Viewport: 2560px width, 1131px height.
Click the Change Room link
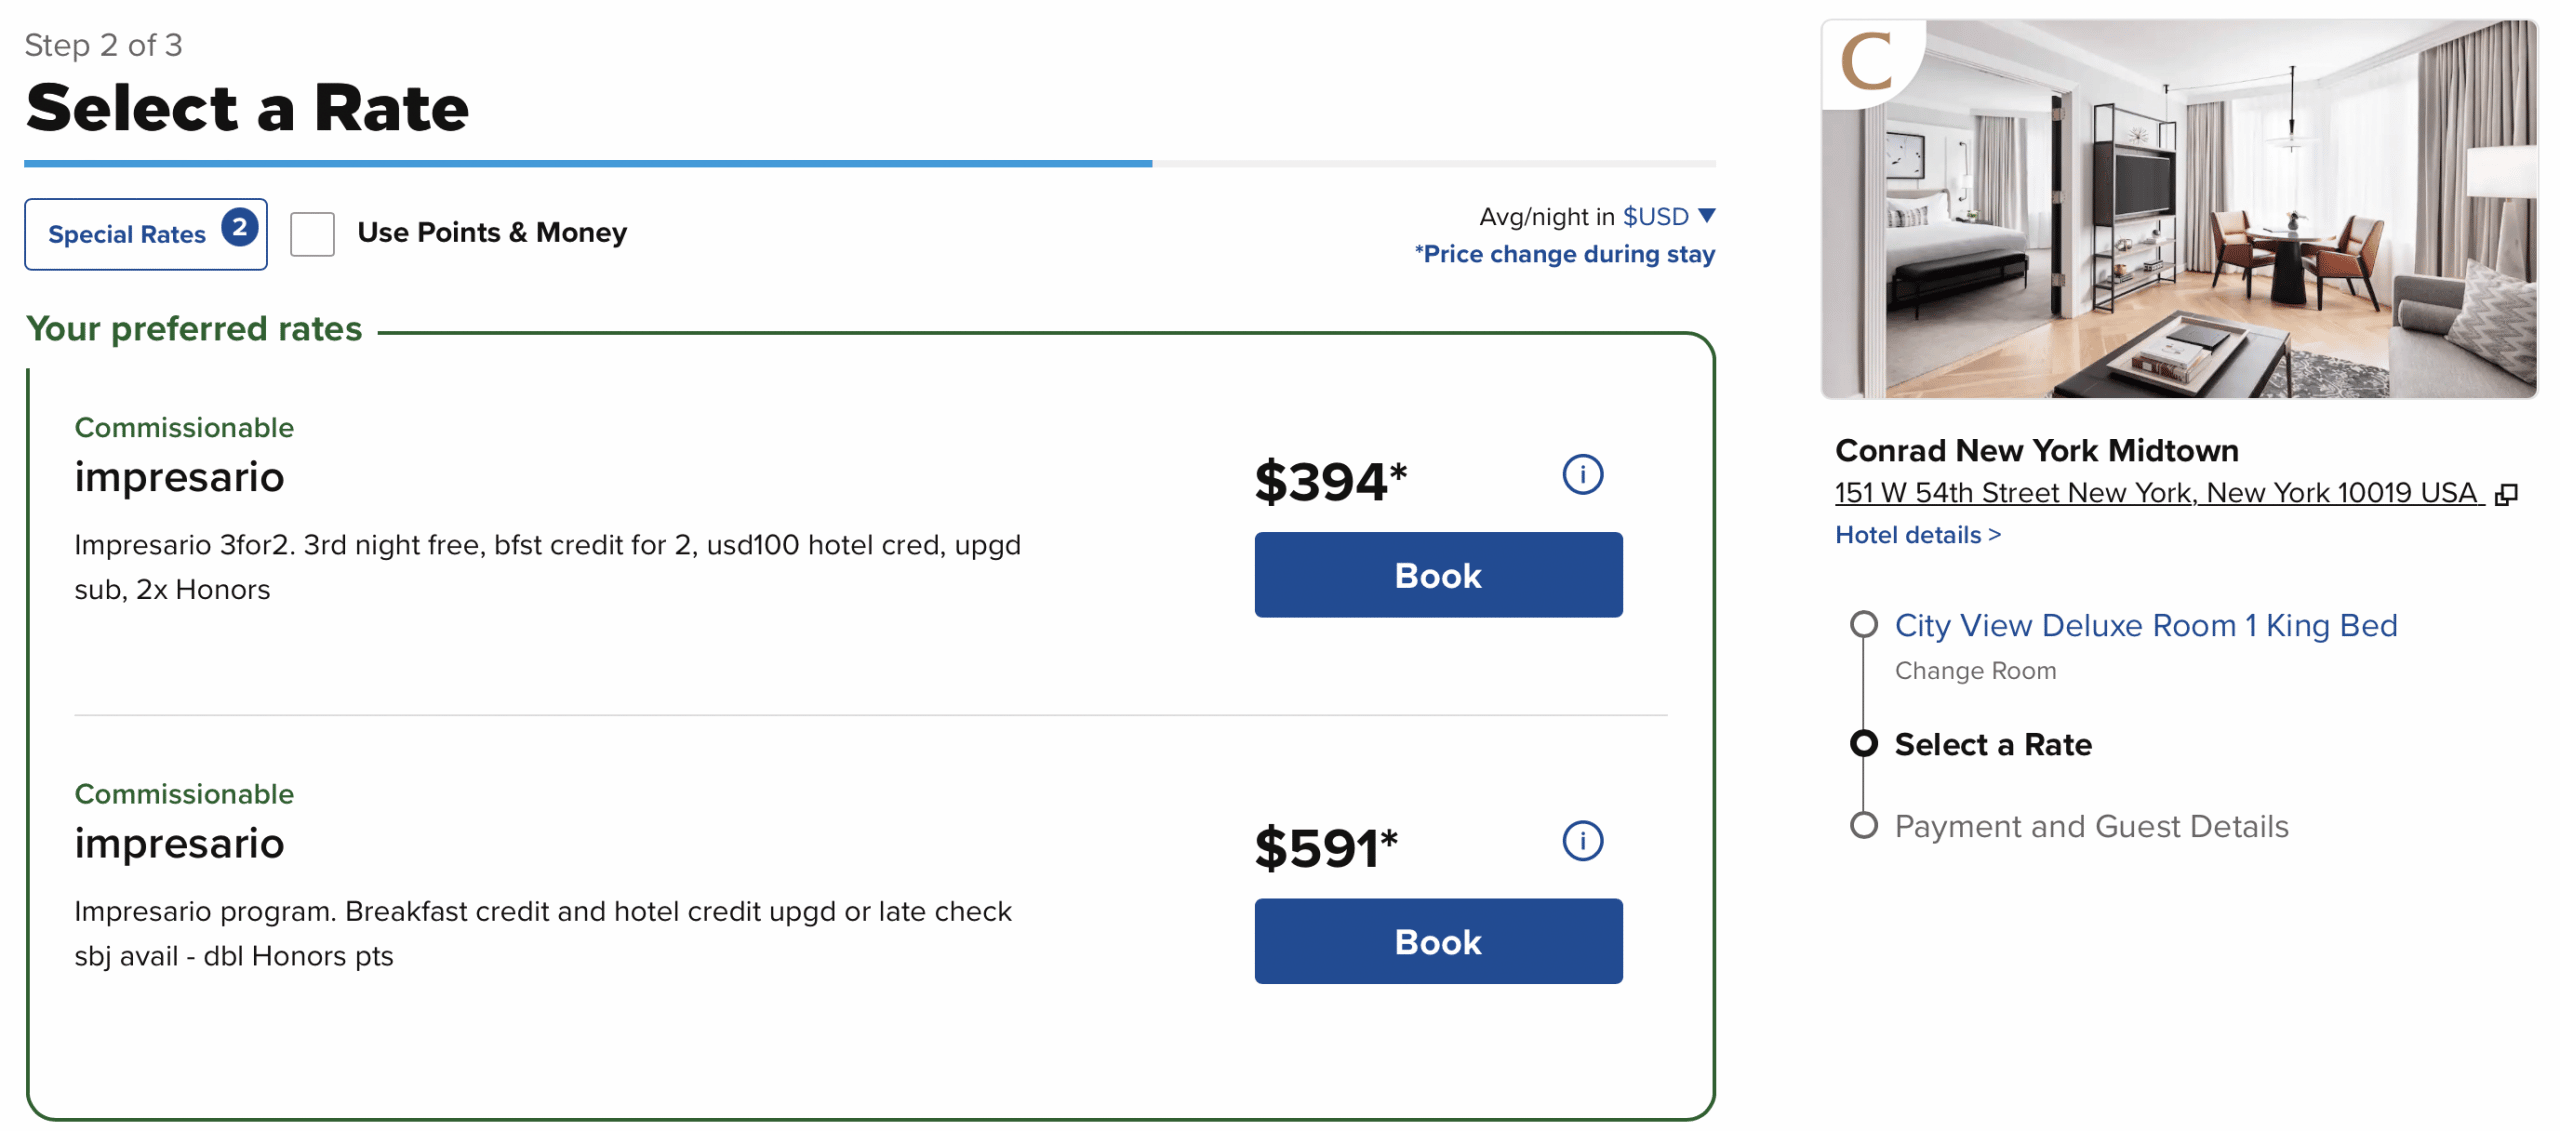point(1975,671)
